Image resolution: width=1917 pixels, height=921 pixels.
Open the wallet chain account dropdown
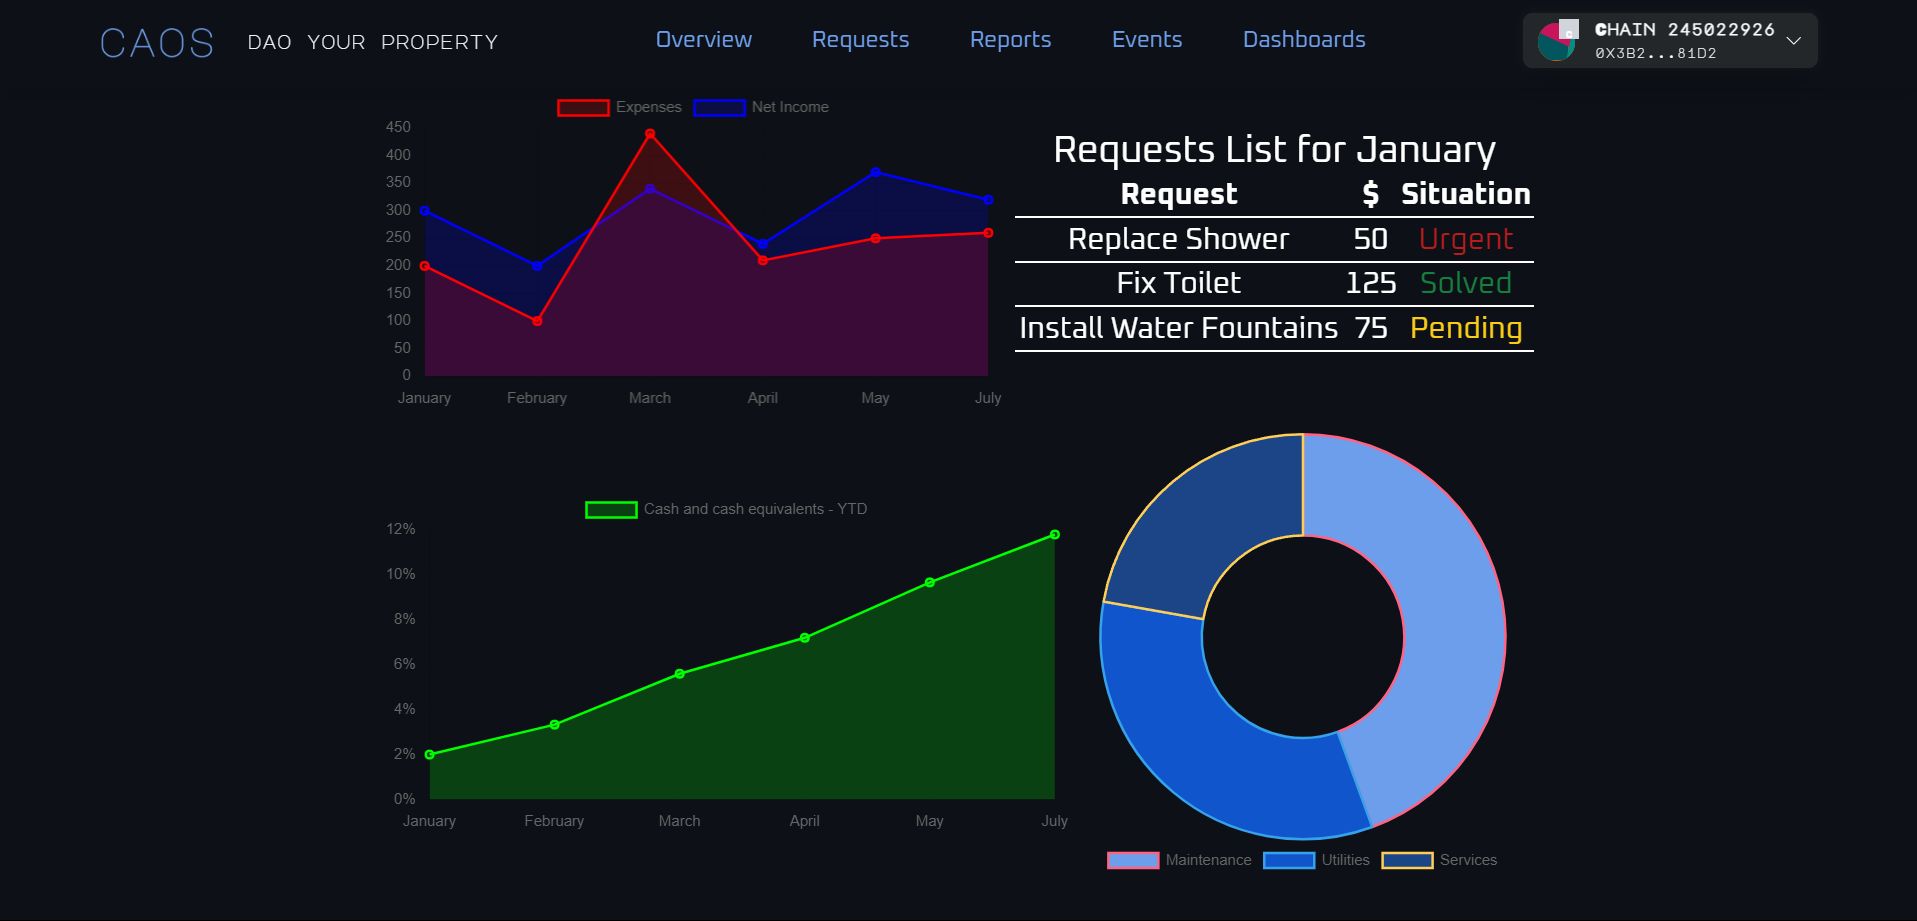coord(1670,41)
